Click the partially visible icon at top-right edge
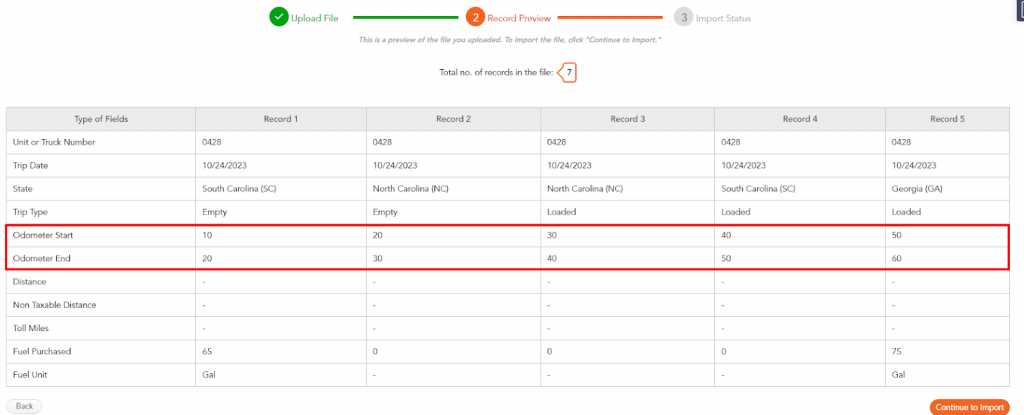1024x415 pixels. coord(1020,12)
